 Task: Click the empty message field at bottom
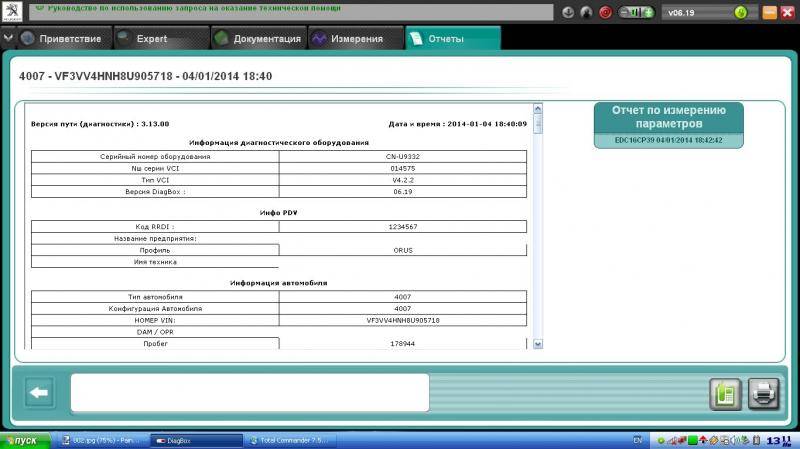pyautogui.click(x=249, y=392)
